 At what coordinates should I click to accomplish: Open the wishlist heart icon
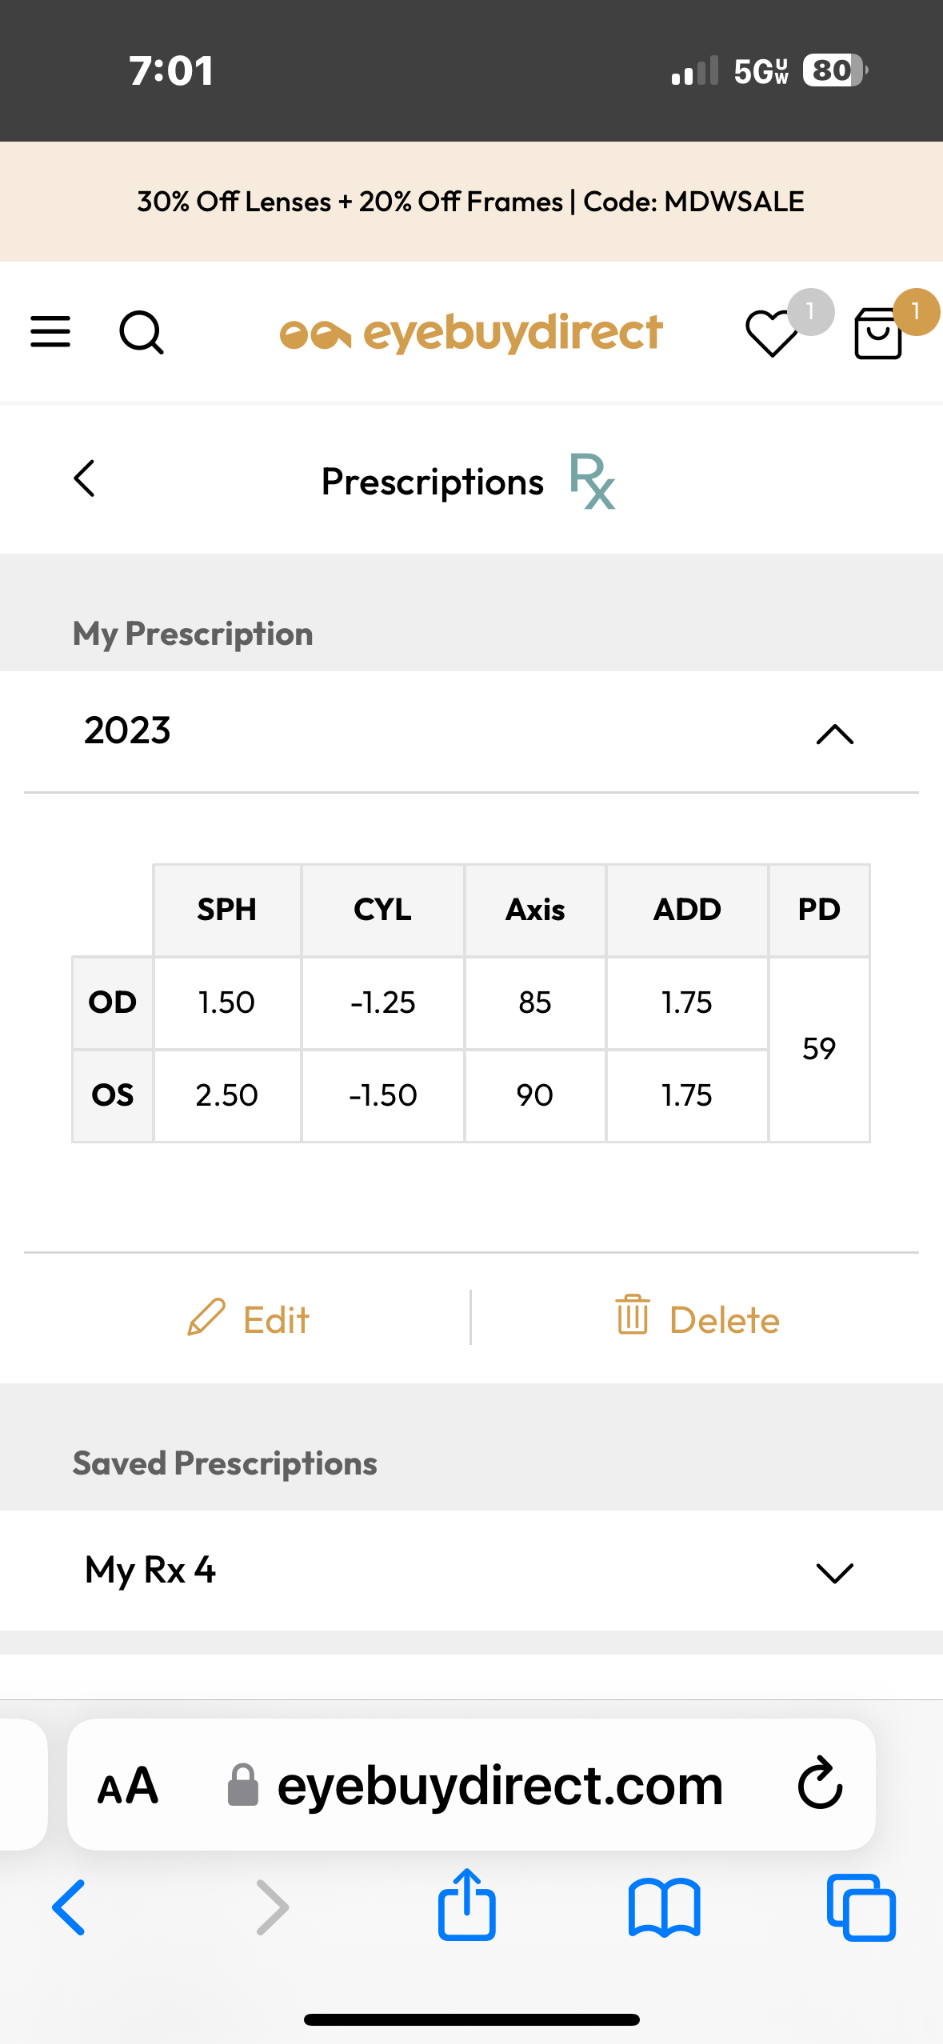[772, 333]
